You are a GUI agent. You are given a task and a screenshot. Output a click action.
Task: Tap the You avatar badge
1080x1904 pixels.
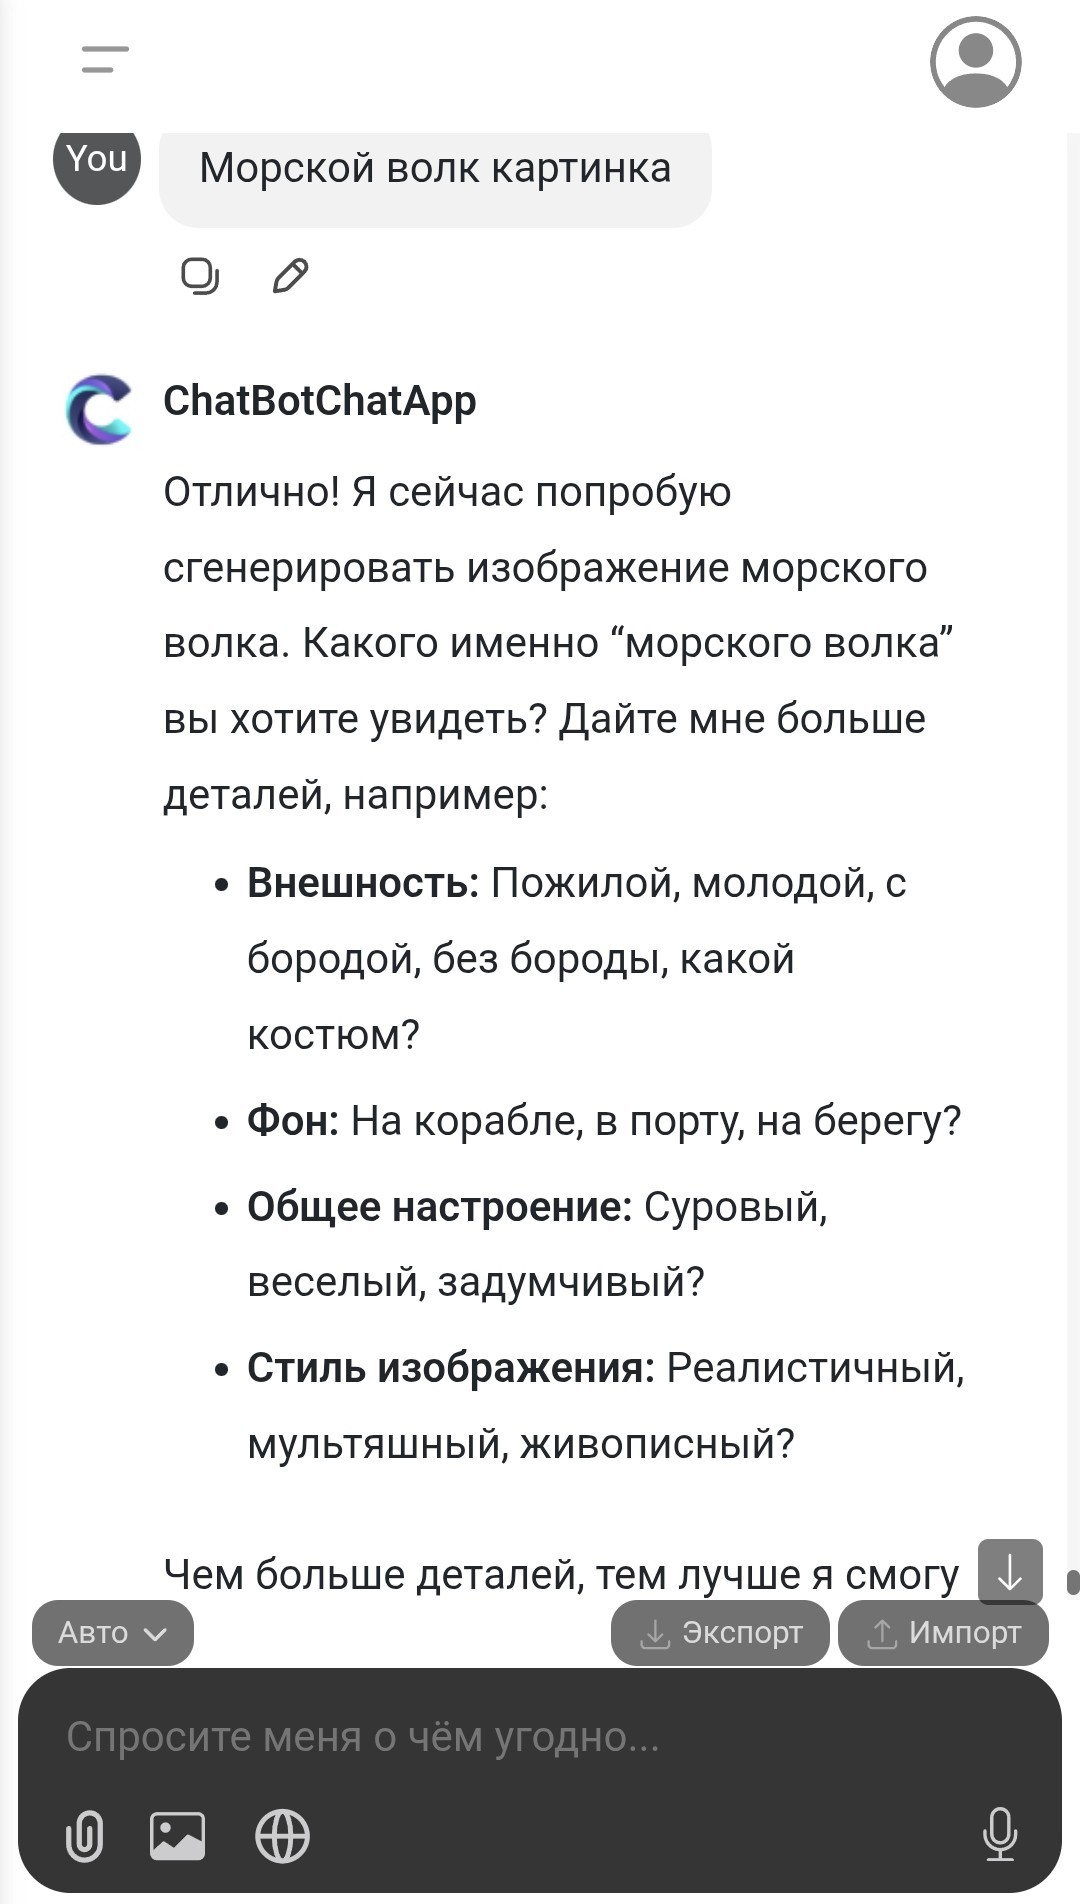[97, 163]
